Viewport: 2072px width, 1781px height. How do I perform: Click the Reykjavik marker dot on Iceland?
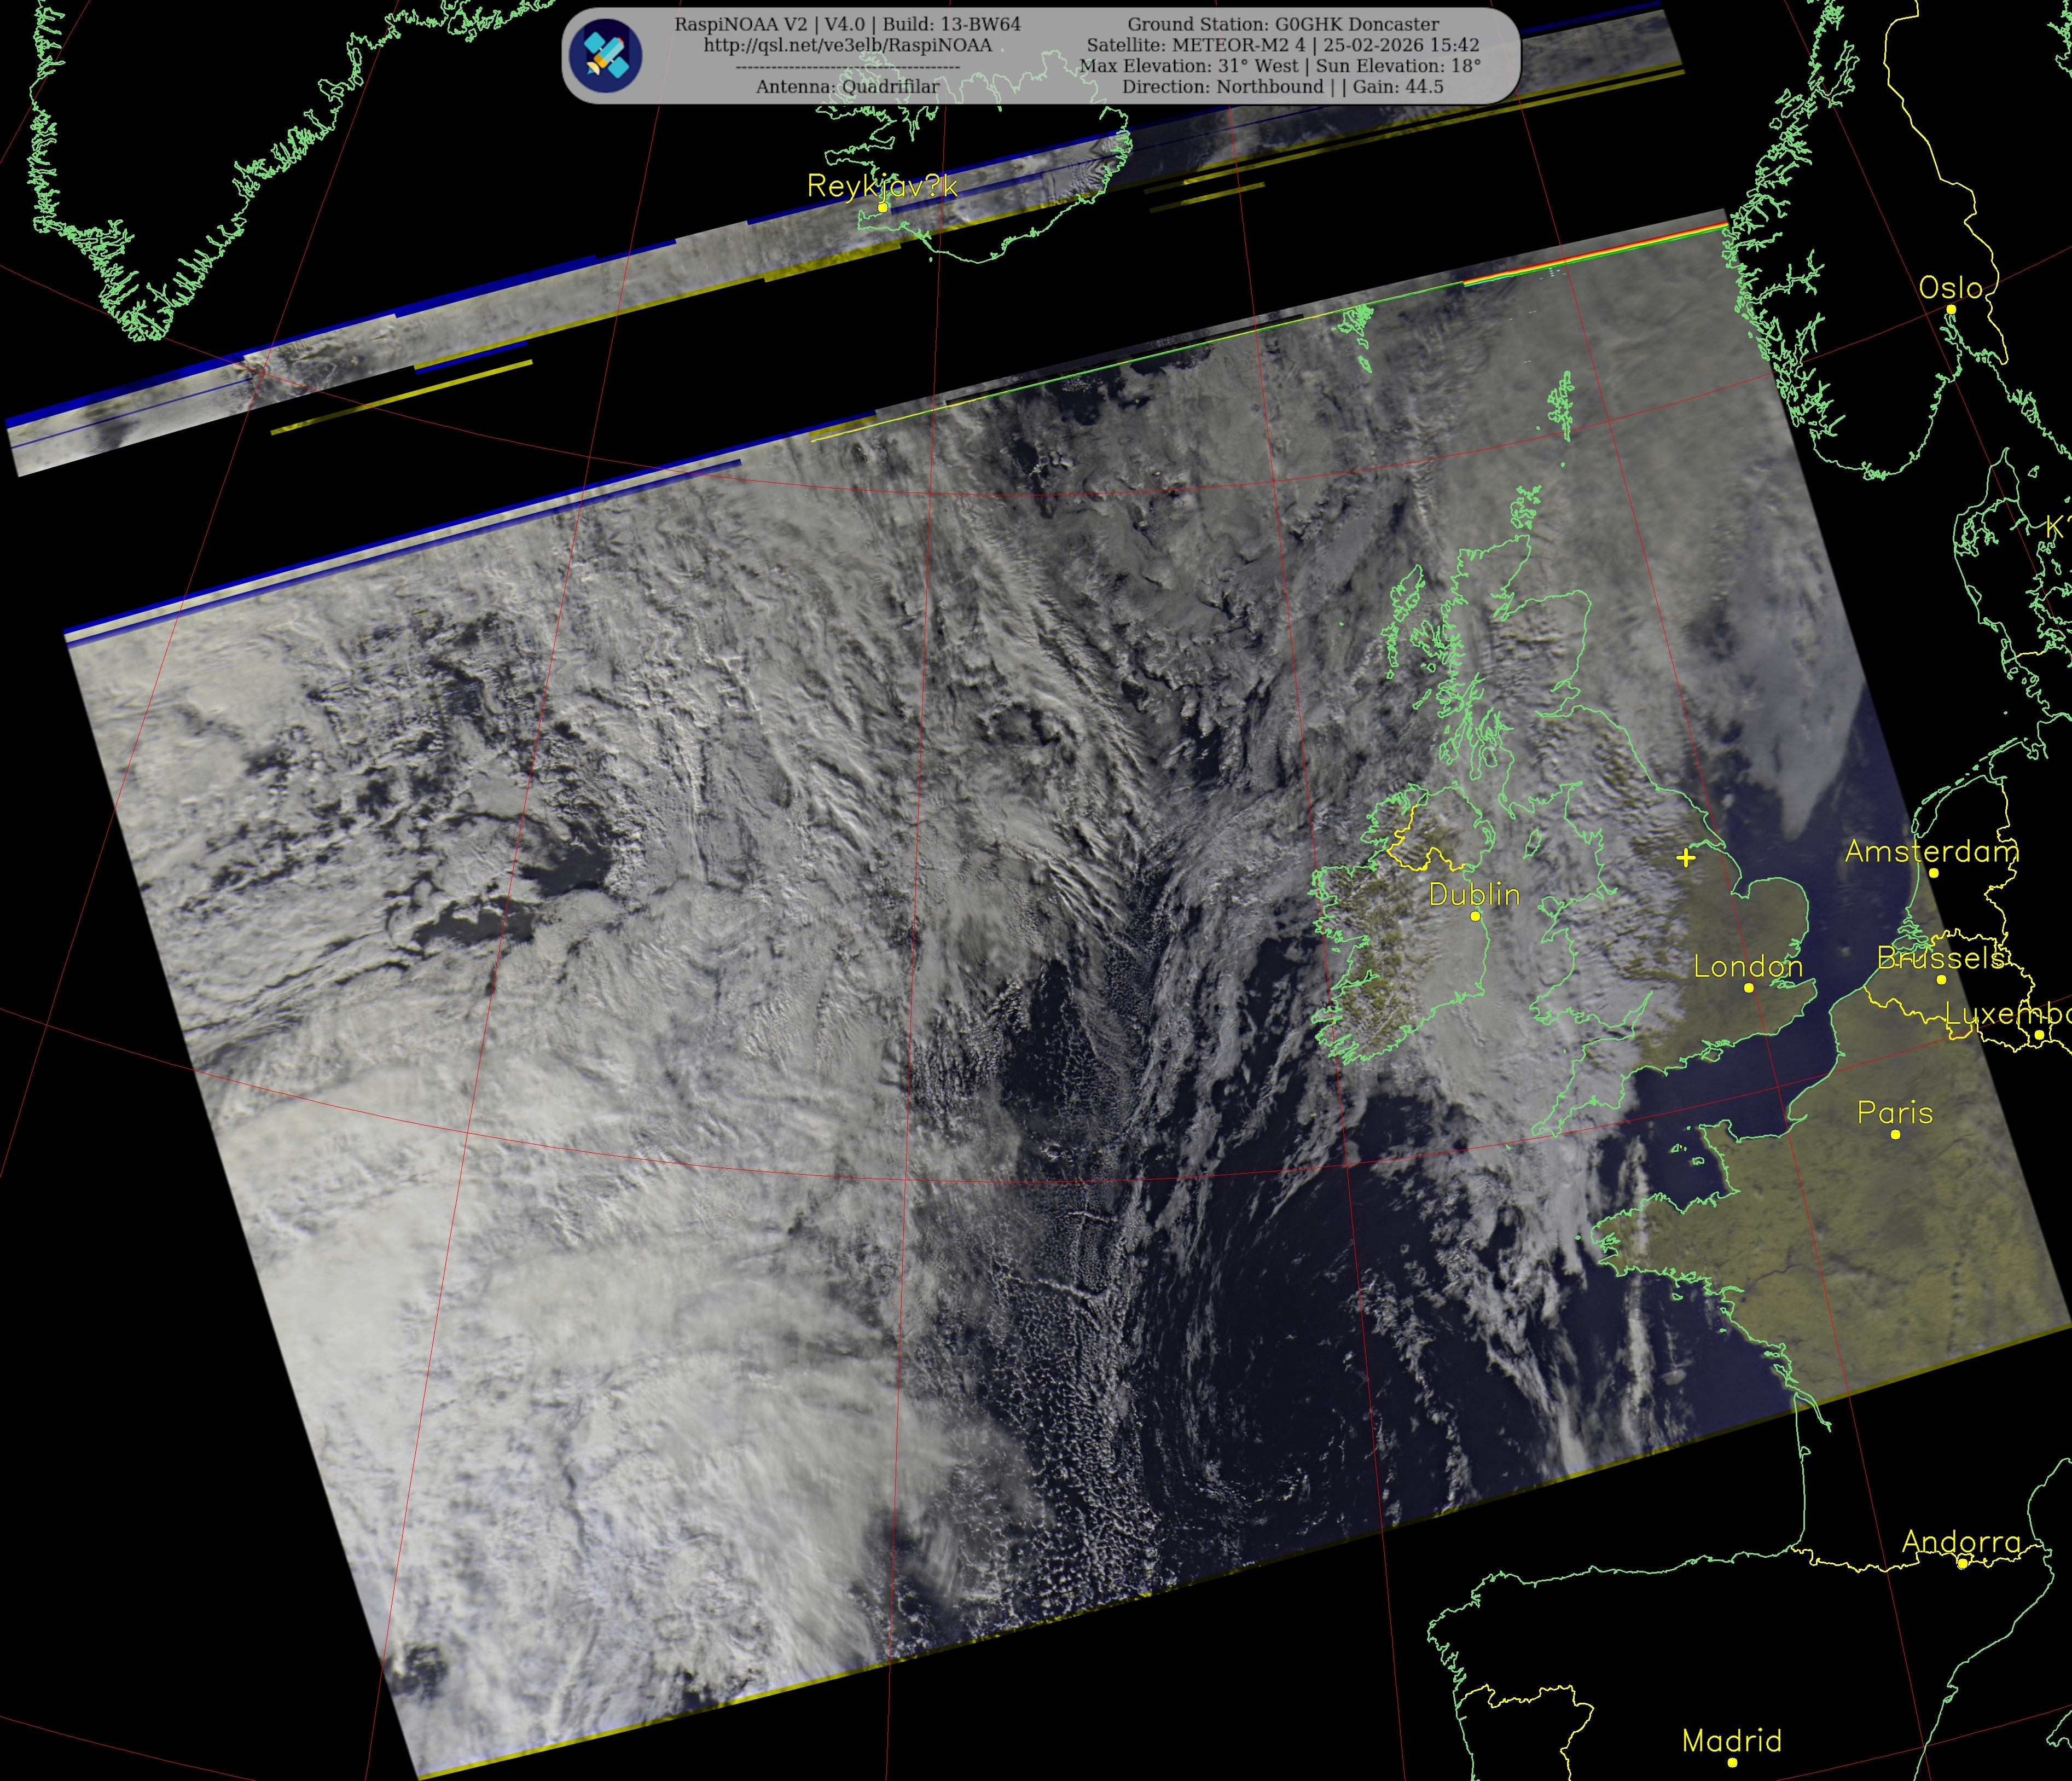(x=883, y=207)
